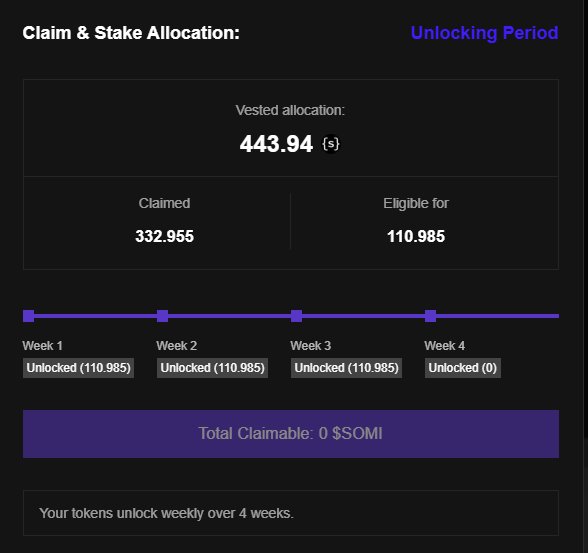Viewport: 588px width, 553px height.
Task: Click the SOMI token icon beside 443.94
Action: [331, 144]
